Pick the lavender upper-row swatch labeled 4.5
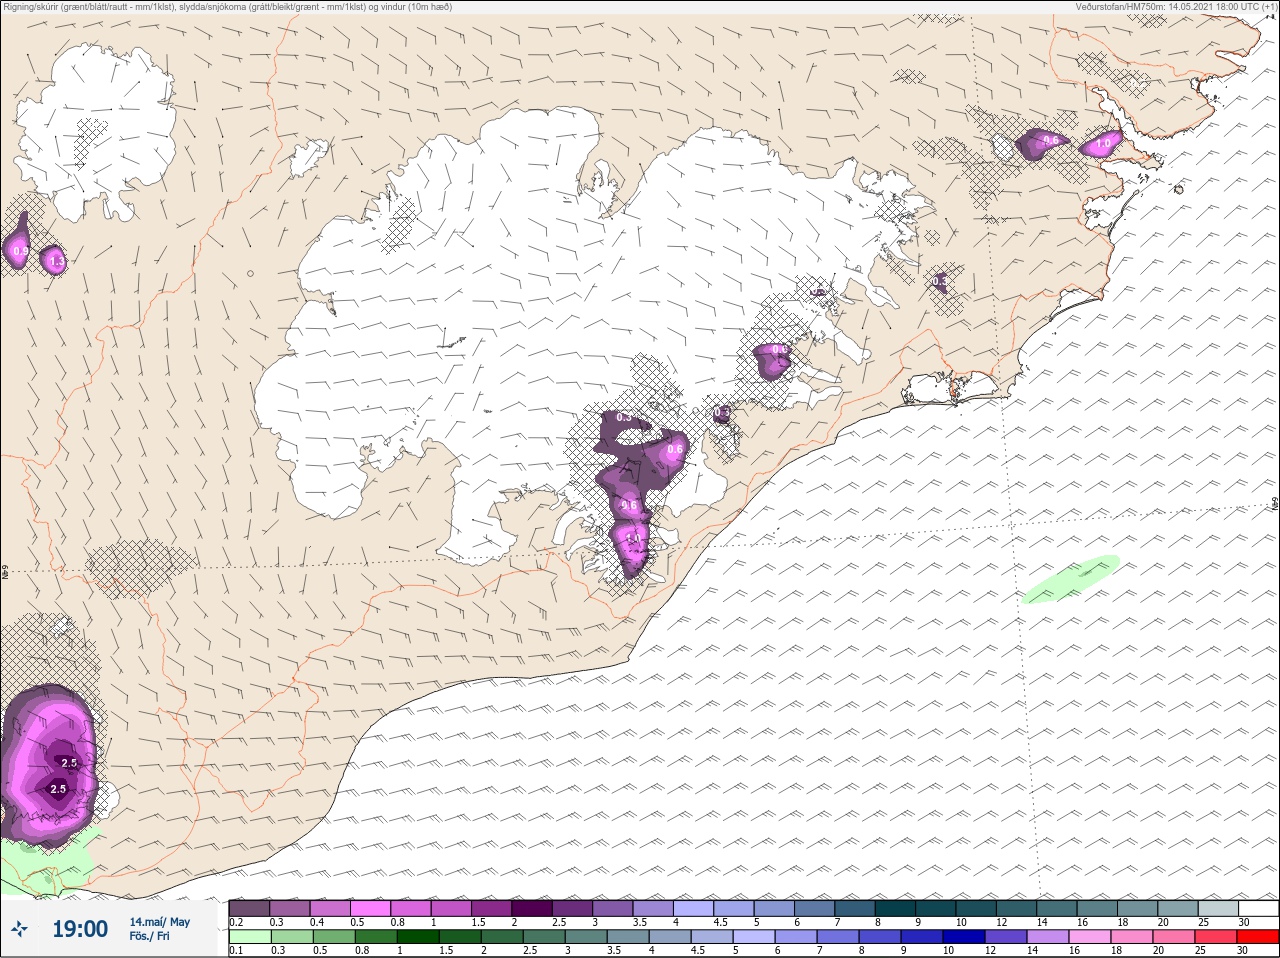Viewport: 1280px width, 958px height. (x=734, y=908)
